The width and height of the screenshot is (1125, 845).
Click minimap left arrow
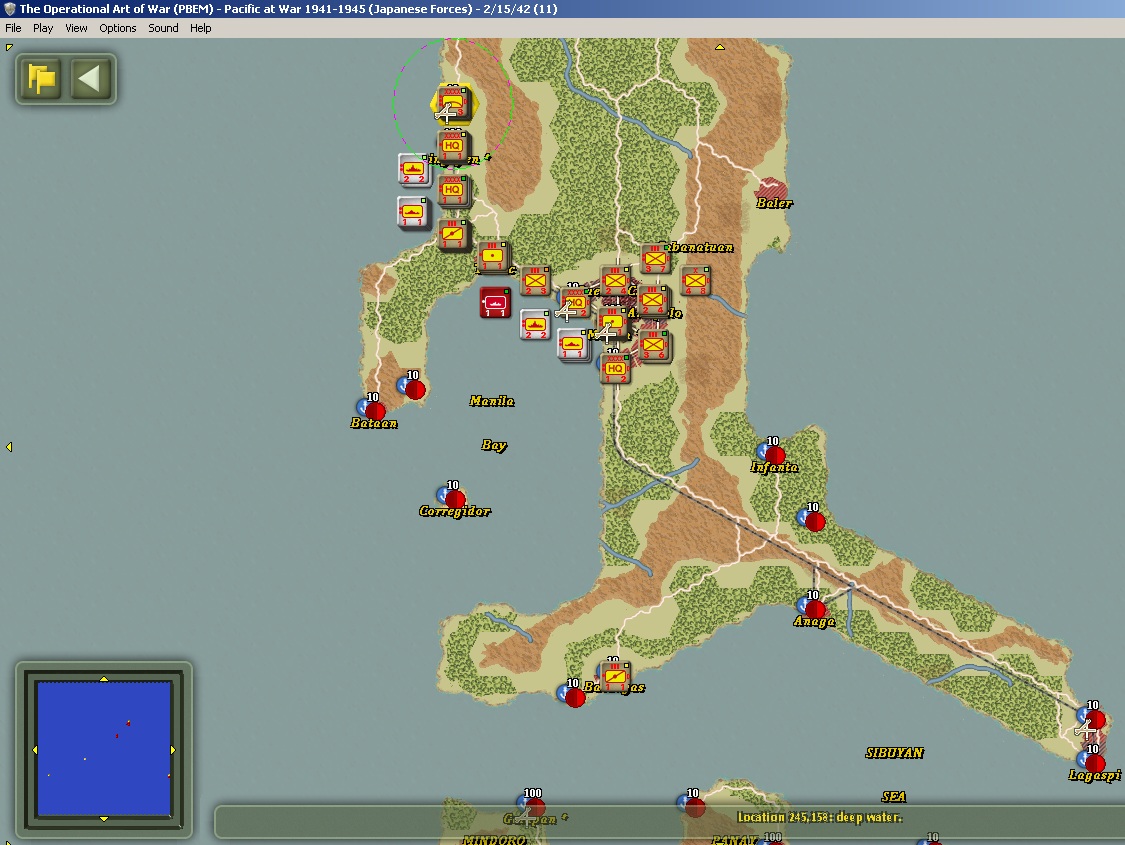(x=34, y=750)
